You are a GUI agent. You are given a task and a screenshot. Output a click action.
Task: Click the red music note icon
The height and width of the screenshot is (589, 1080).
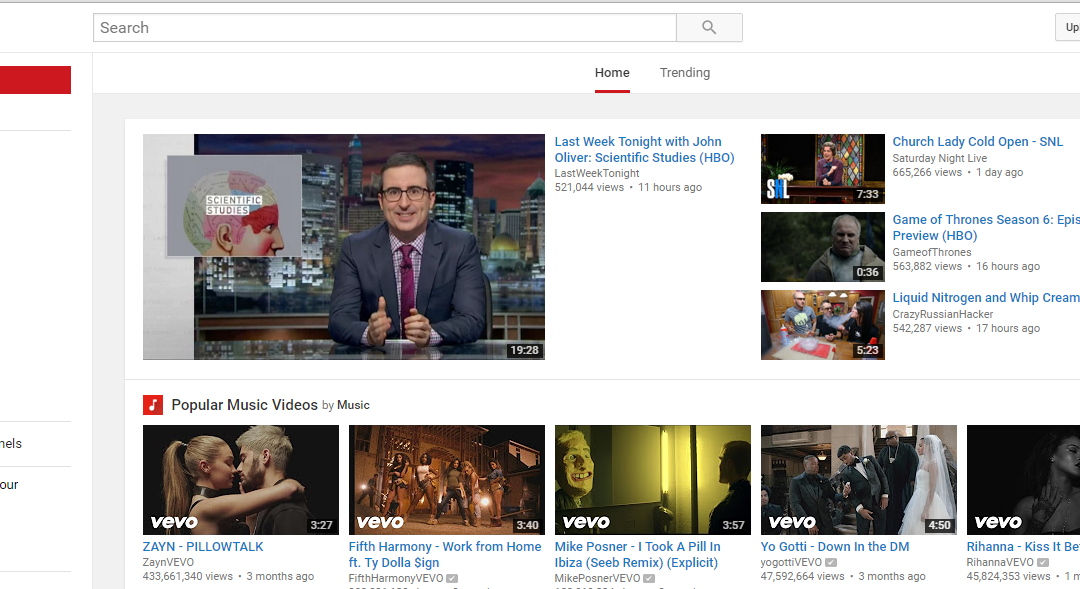coord(153,405)
